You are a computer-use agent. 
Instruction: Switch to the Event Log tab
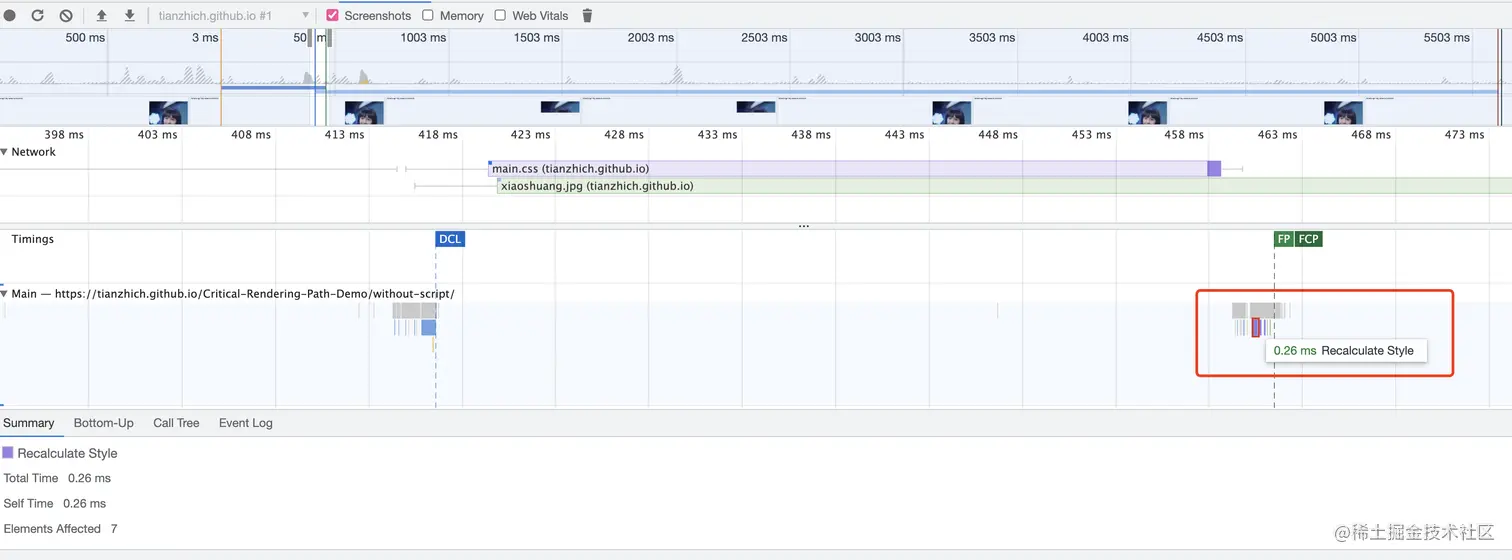[246, 423]
